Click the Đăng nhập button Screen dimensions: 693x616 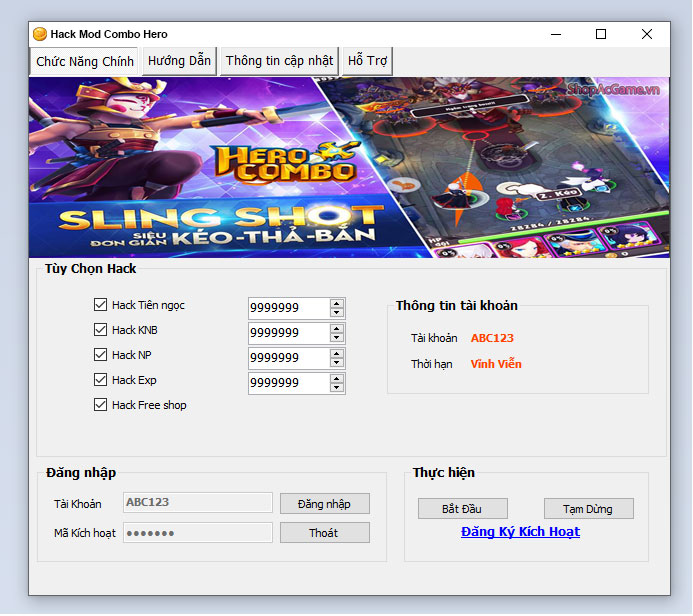pos(324,504)
